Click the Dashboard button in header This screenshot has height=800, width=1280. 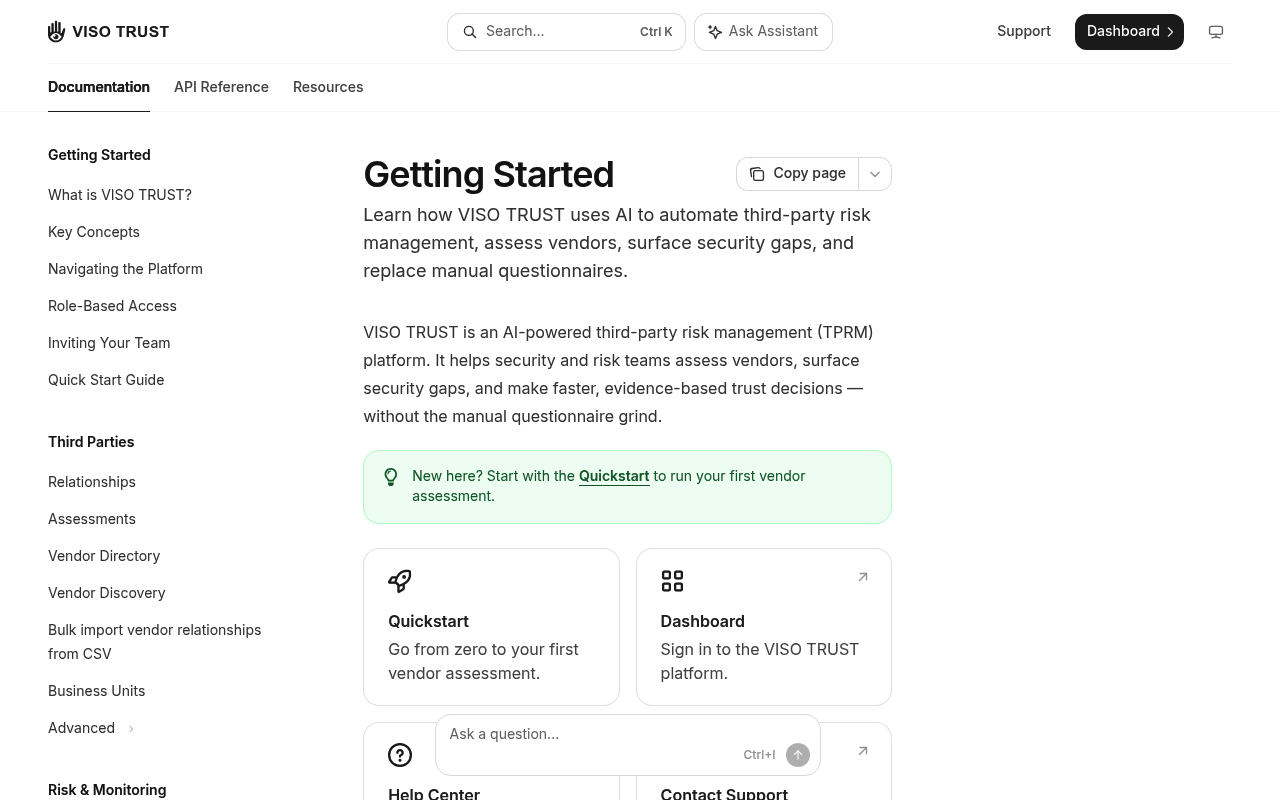tap(1129, 32)
